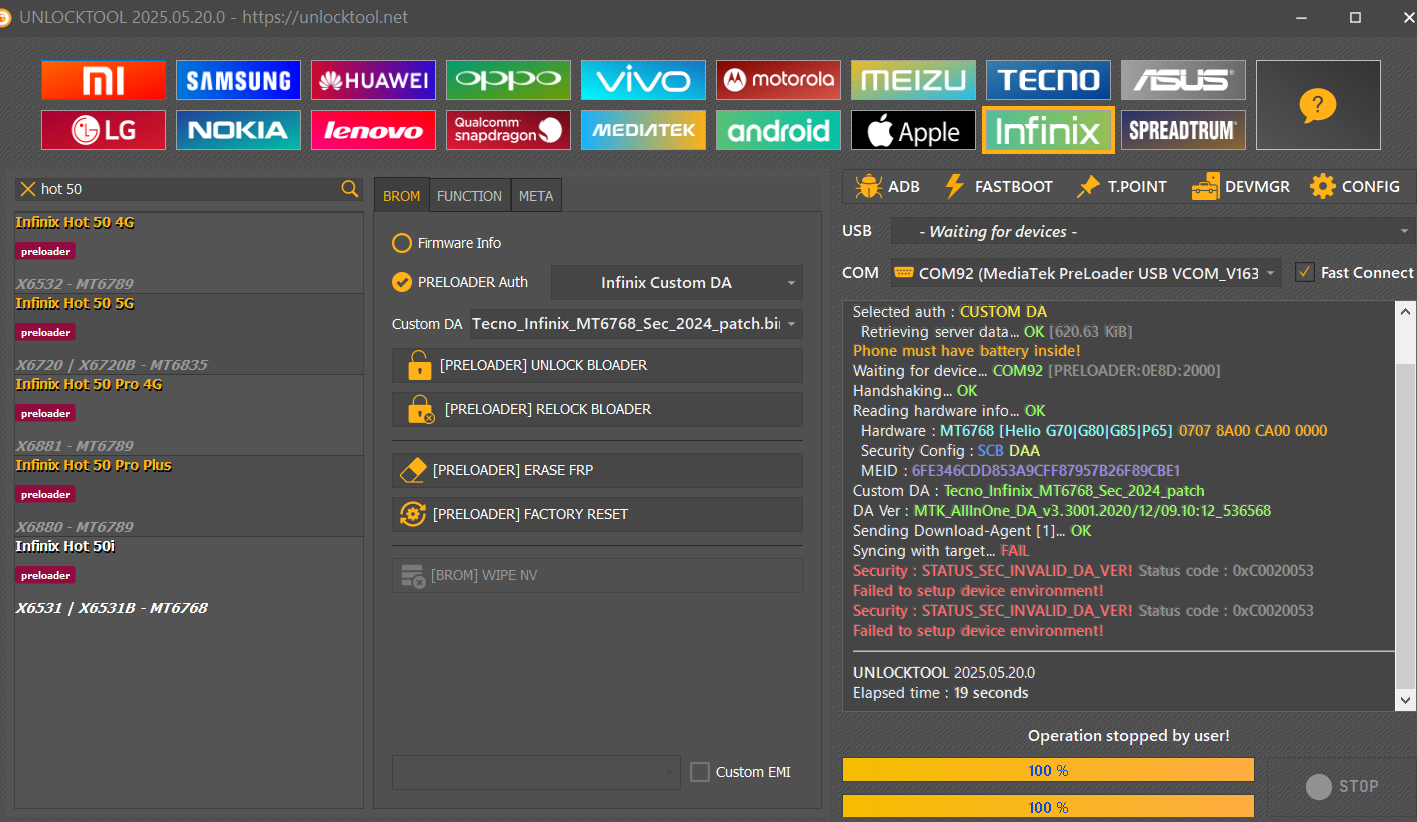The width and height of the screenshot is (1417, 822).
Task: Click the MEID value in the log
Action: (x=1046, y=471)
